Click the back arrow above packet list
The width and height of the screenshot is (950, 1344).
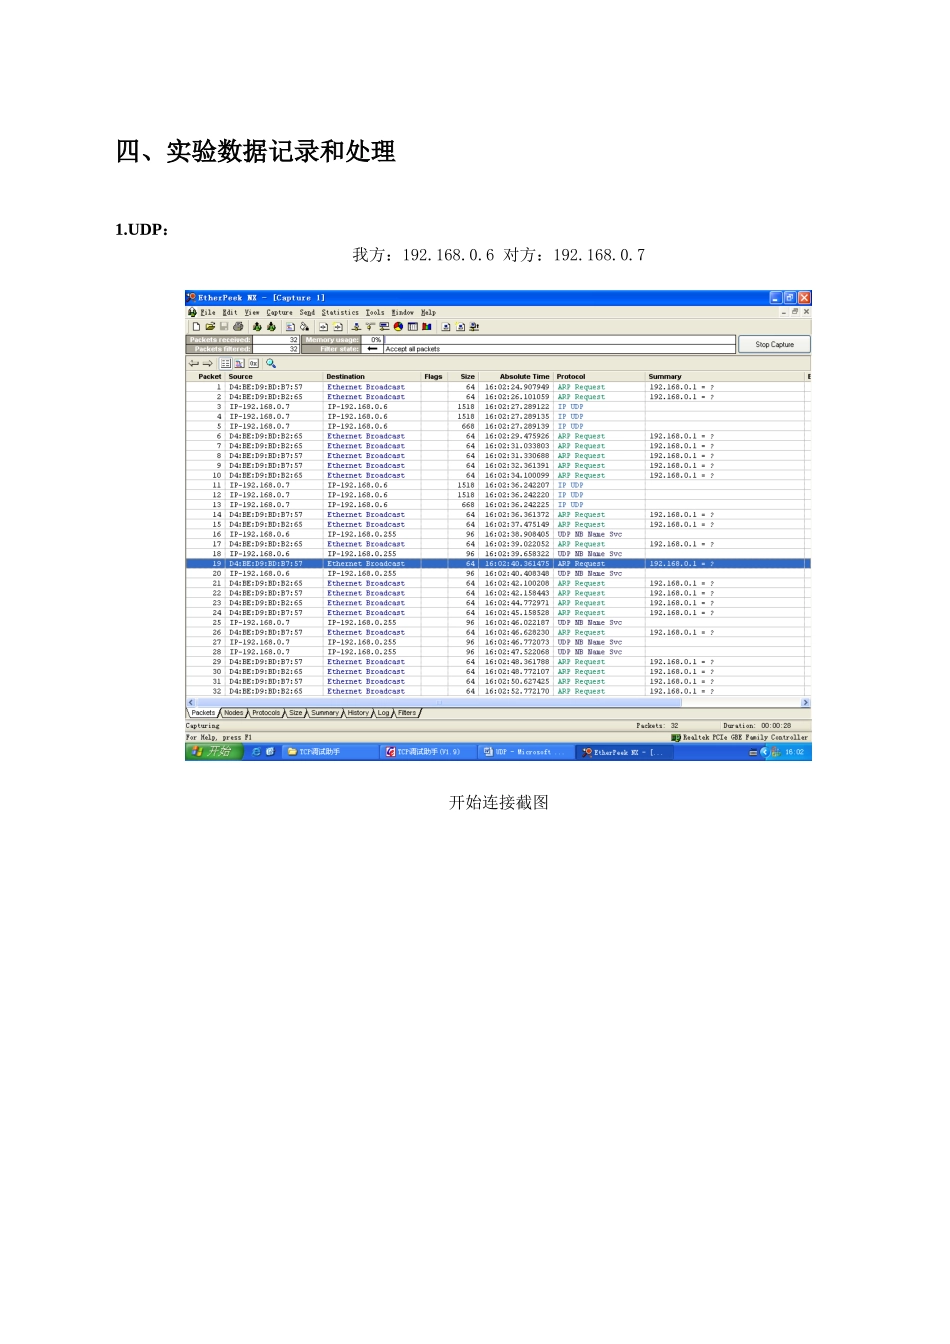point(194,364)
